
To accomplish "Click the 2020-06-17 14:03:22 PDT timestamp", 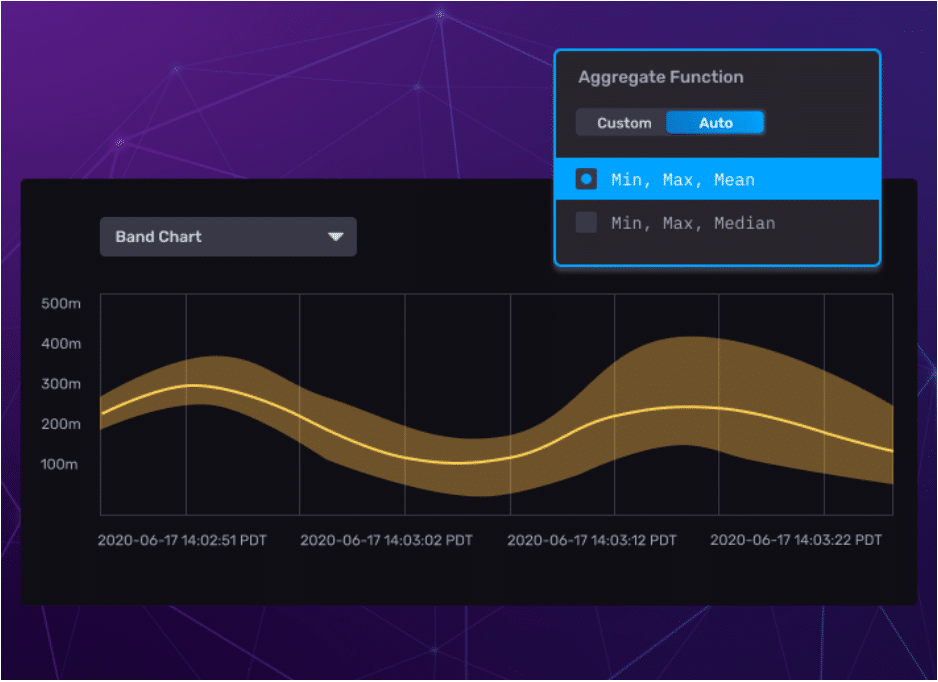I will pos(795,540).
